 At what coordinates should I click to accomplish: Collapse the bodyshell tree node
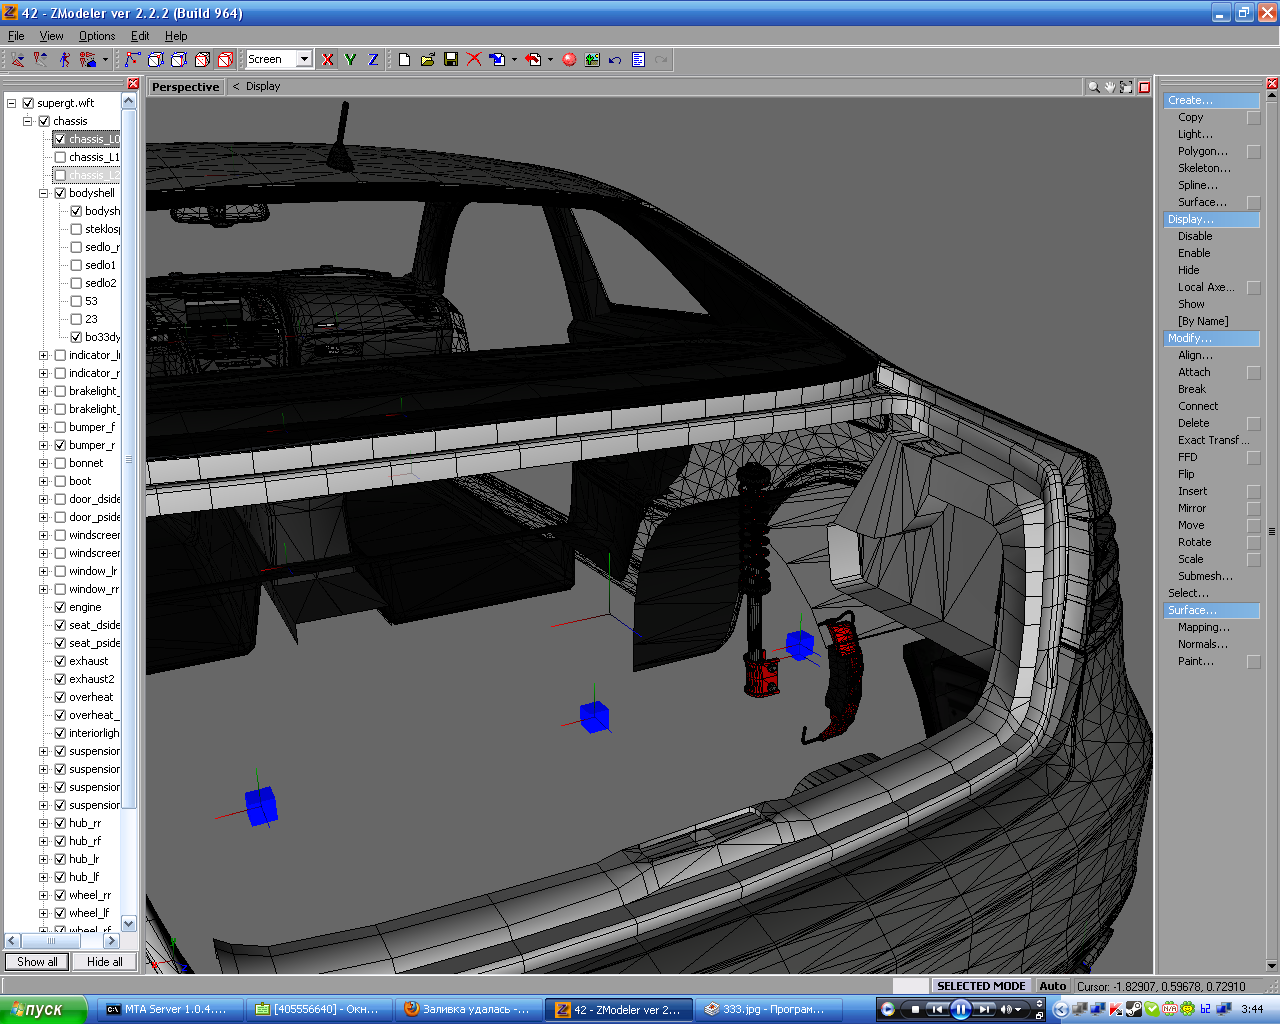click(x=44, y=193)
